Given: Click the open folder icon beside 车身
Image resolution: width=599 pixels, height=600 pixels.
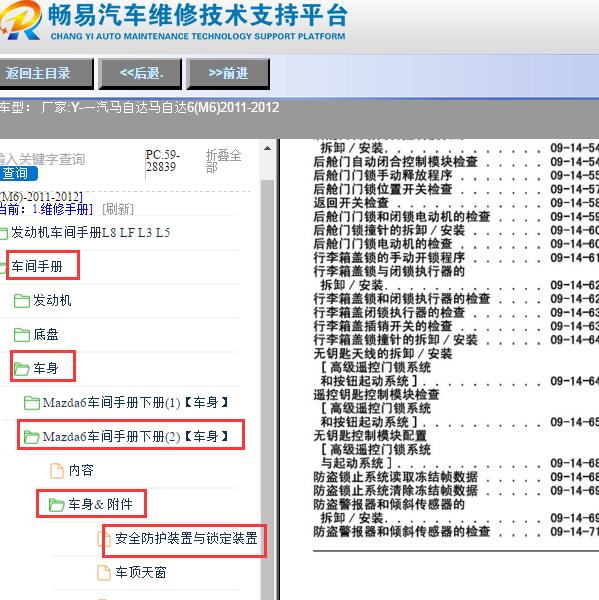Looking at the screenshot, I should tap(22, 368).
